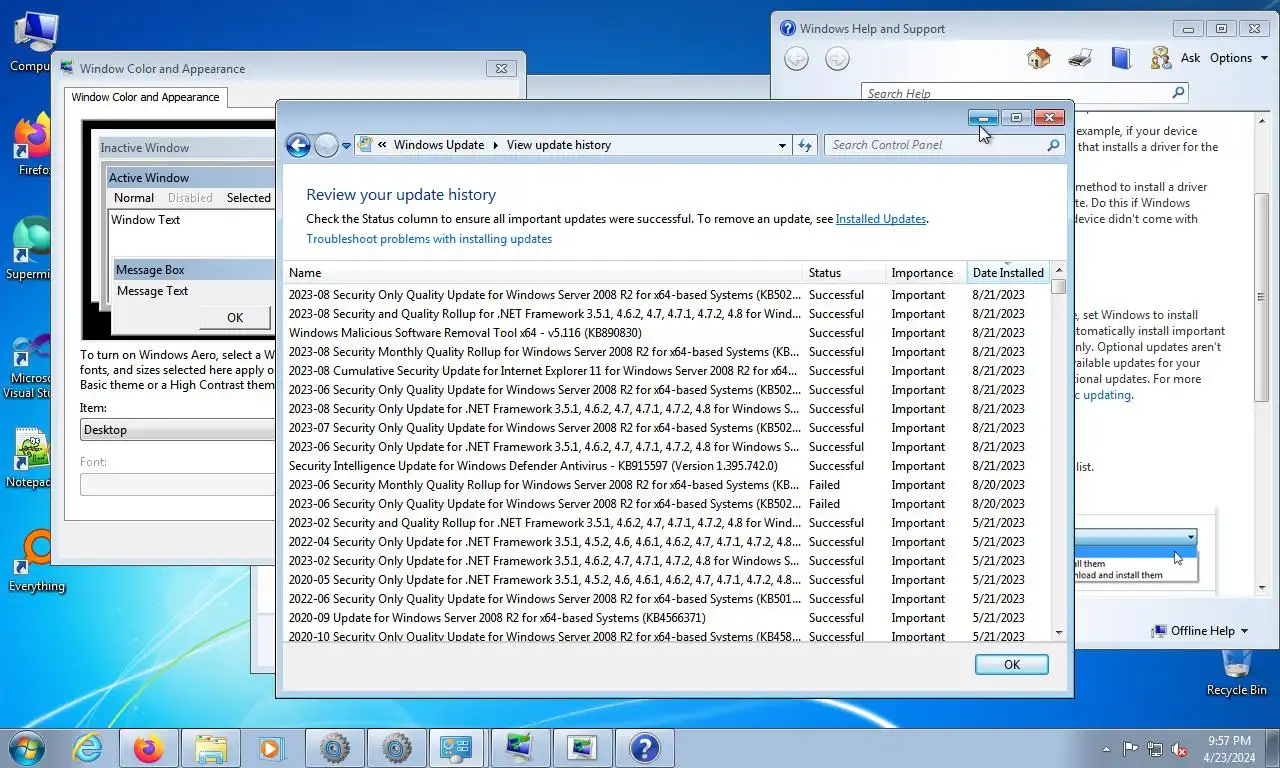This screenshot has height=768, width=1280.
Task: Refresh the Windows Update address bar
Action: (805, 145)
